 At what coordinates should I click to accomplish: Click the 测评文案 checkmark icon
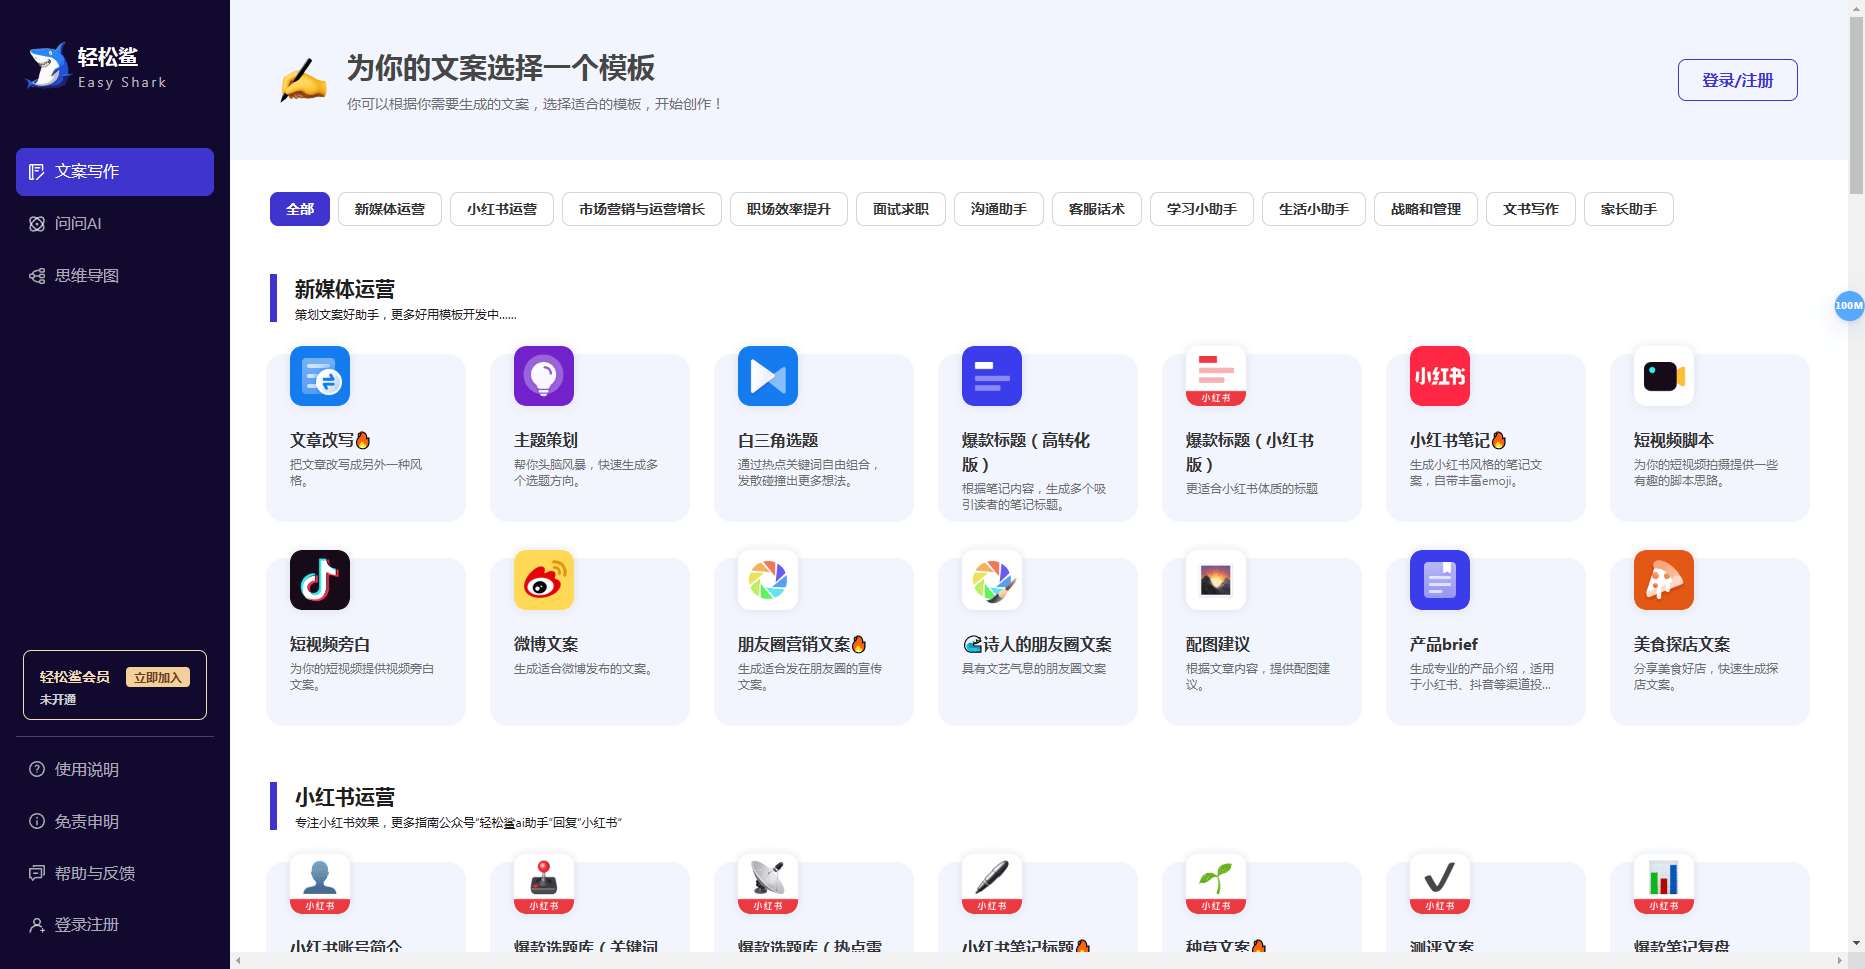click(x=1440, y=884)
